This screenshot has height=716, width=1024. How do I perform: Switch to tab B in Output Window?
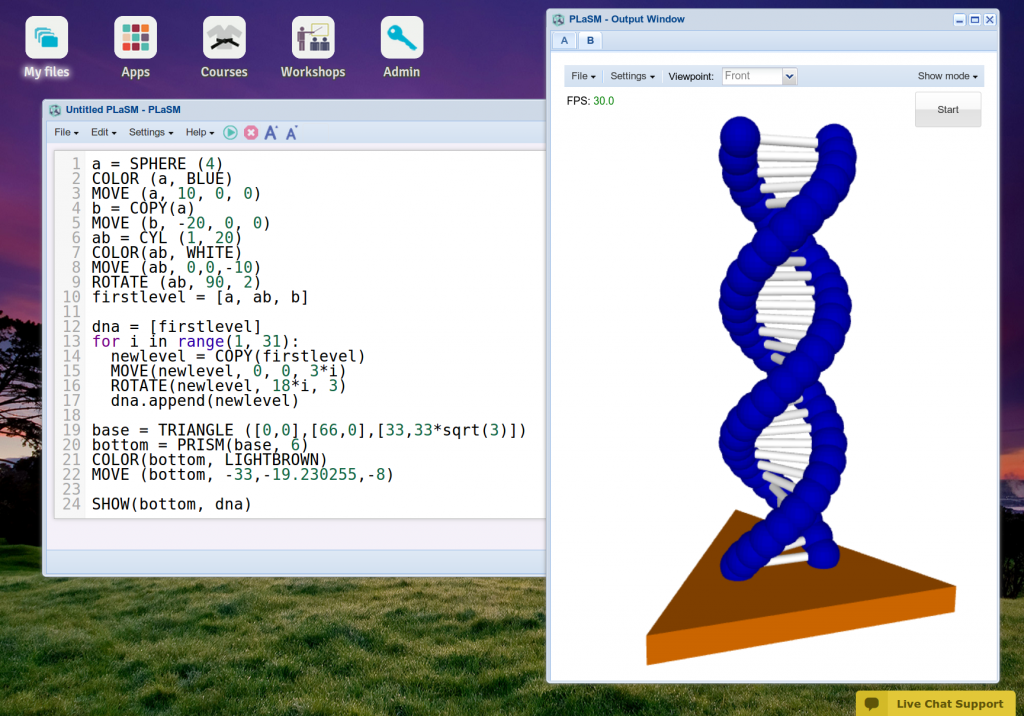pyautogui.click(x=590, y=41)
